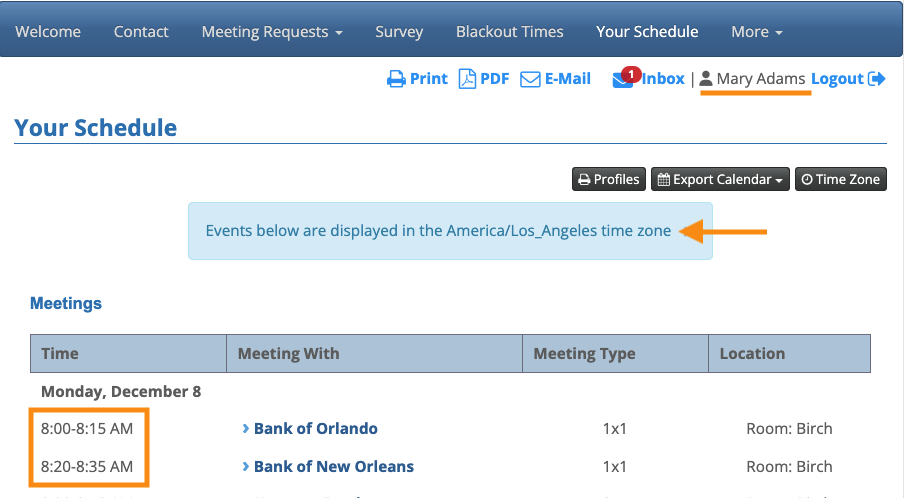Image resolution: width=904 pixels, height=498 pixels.
Task: Open the Inbox envelope icon with badge
Action: [623, 80]
